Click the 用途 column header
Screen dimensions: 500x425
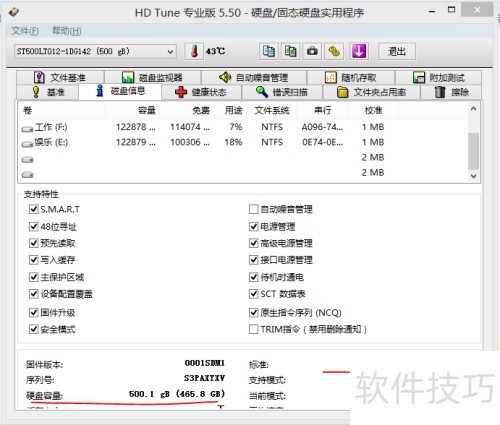(230, 110)
